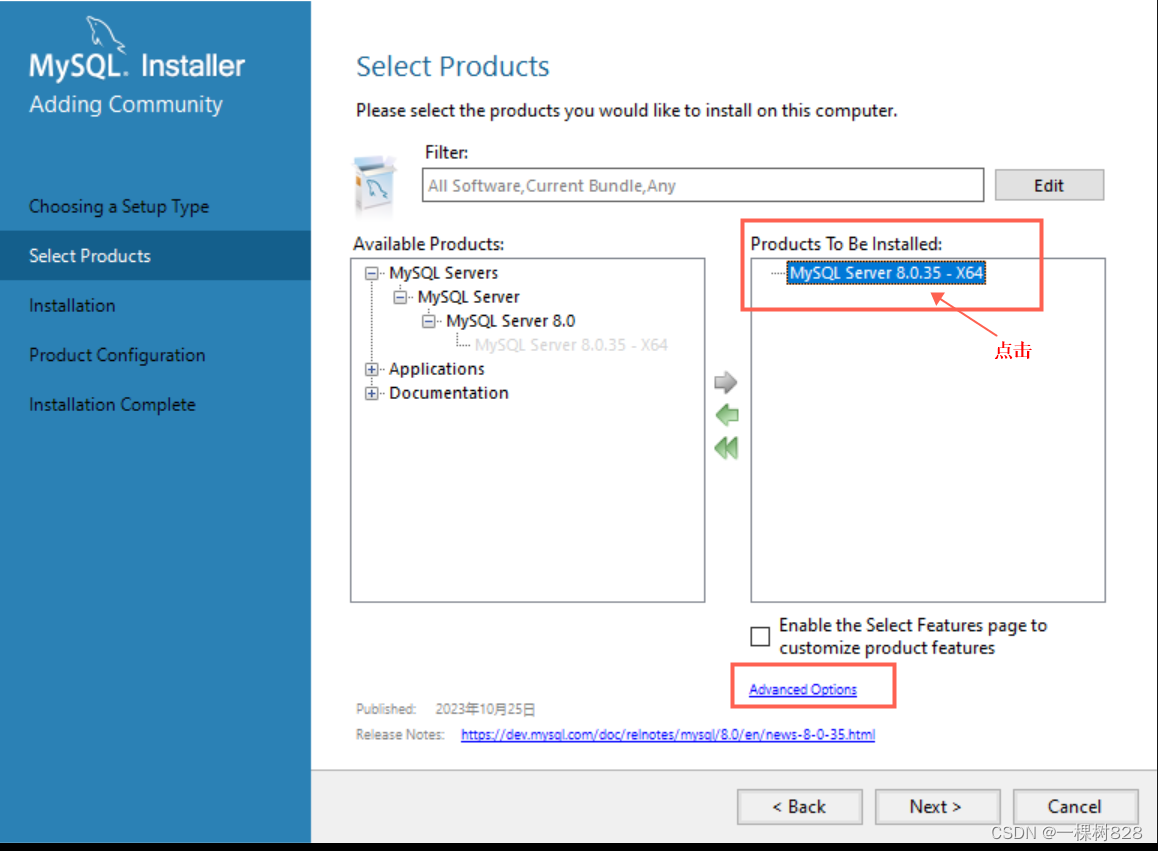Enable the Select Features page checkbox

click(760, 636)
